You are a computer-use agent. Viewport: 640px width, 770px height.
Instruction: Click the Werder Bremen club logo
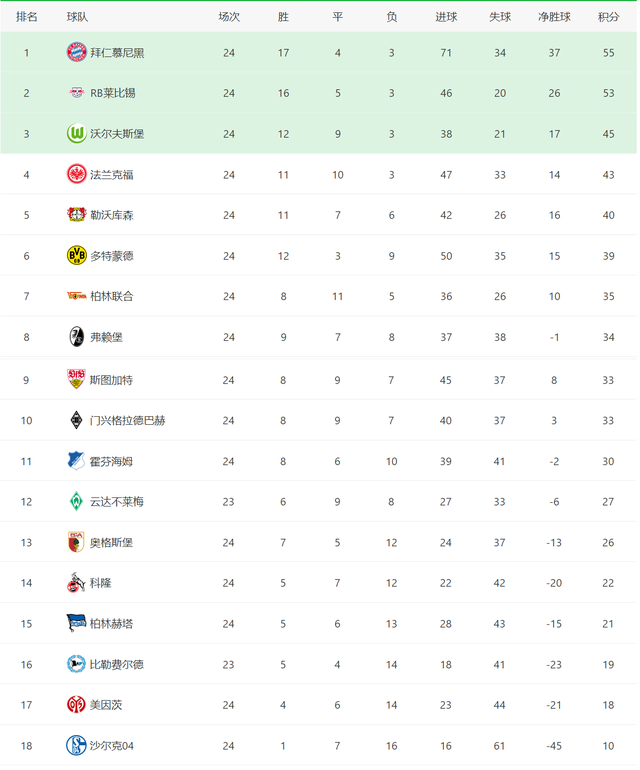coord(77,501)
